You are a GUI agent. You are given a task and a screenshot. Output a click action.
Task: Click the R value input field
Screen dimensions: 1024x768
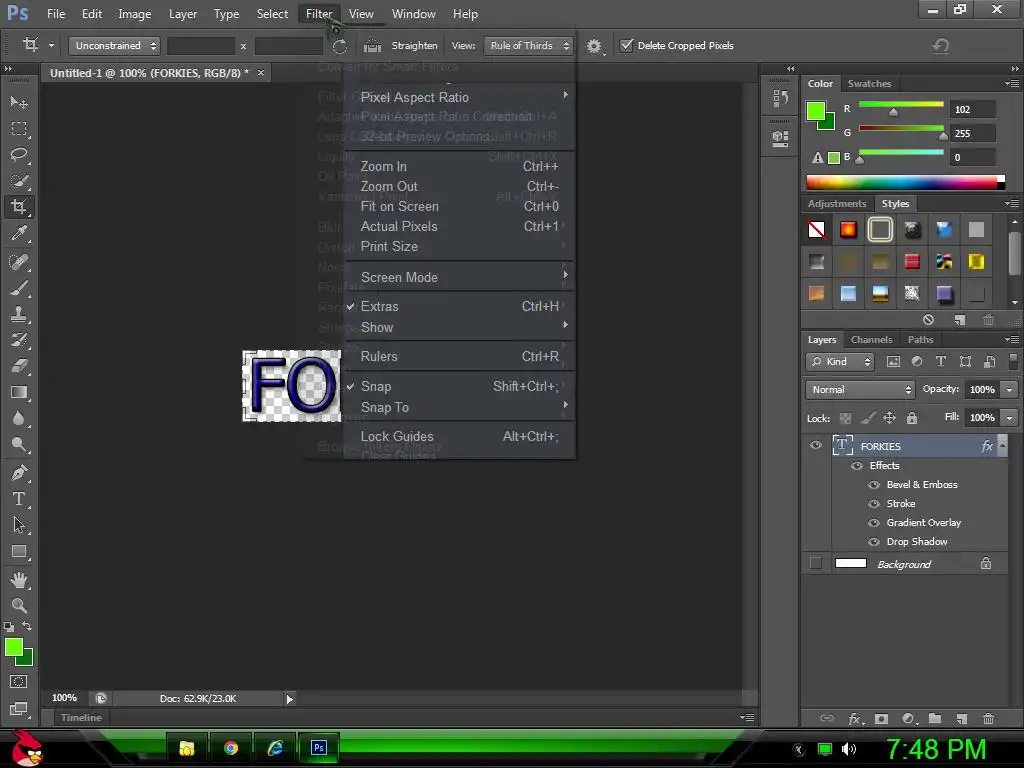(973, 110)
